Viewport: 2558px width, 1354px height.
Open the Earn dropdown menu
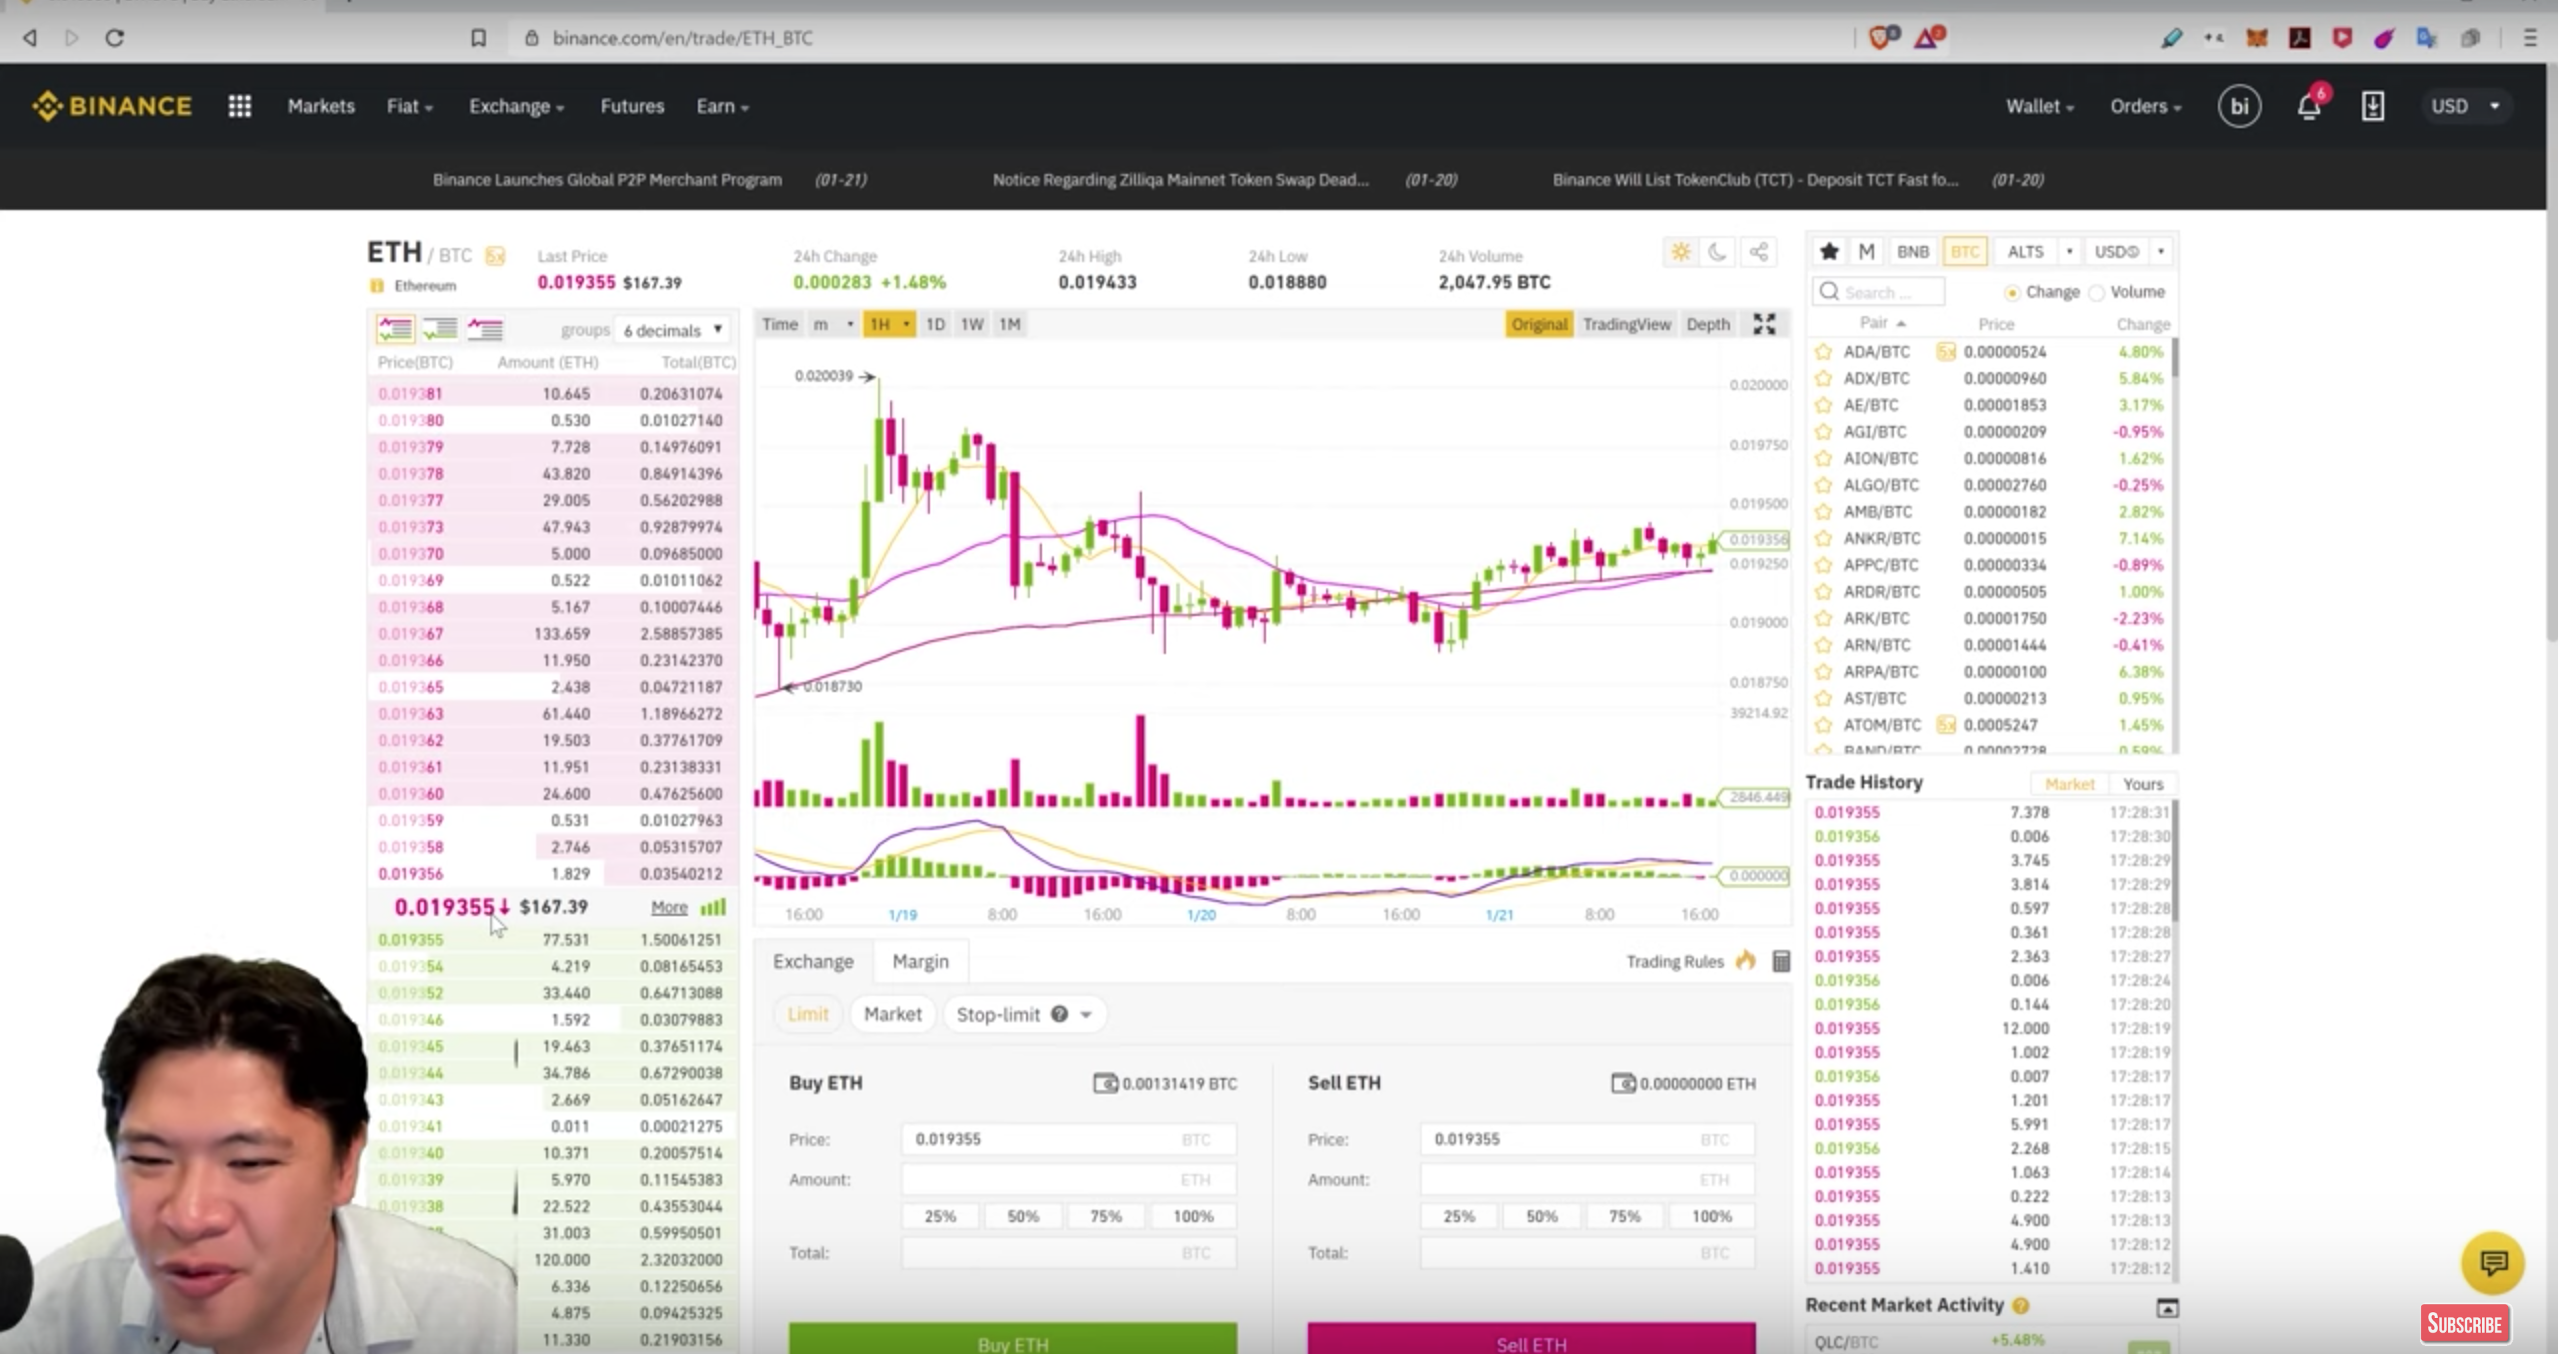(722, 106)
